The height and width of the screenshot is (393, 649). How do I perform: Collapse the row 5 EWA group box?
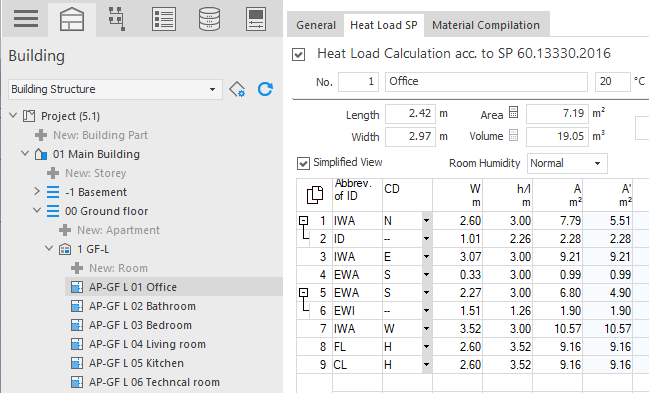point(303,293)
